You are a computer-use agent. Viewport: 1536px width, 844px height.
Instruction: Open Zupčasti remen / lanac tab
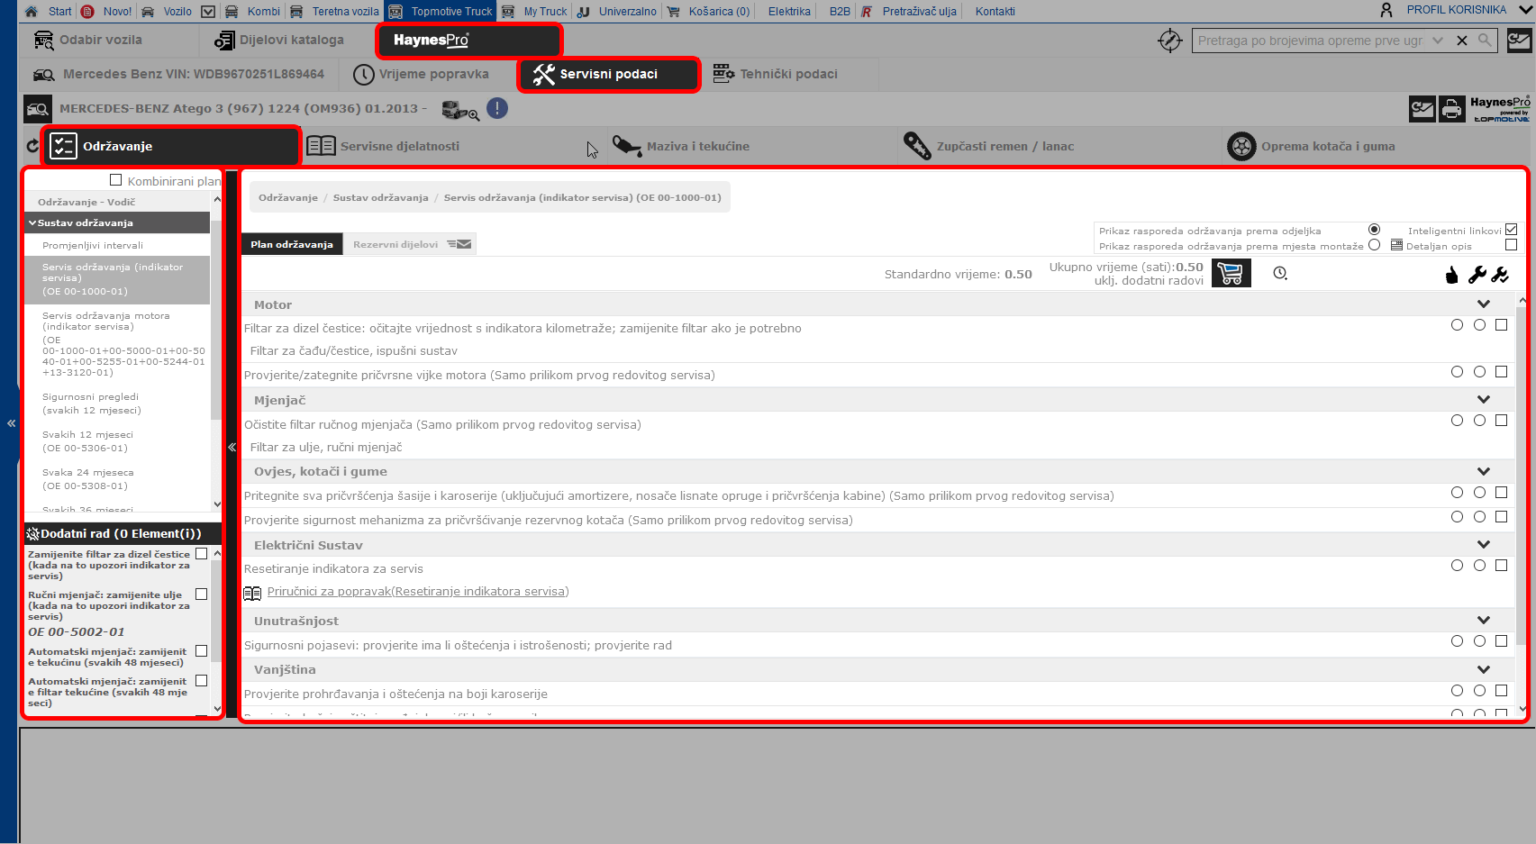coord(988,146)
